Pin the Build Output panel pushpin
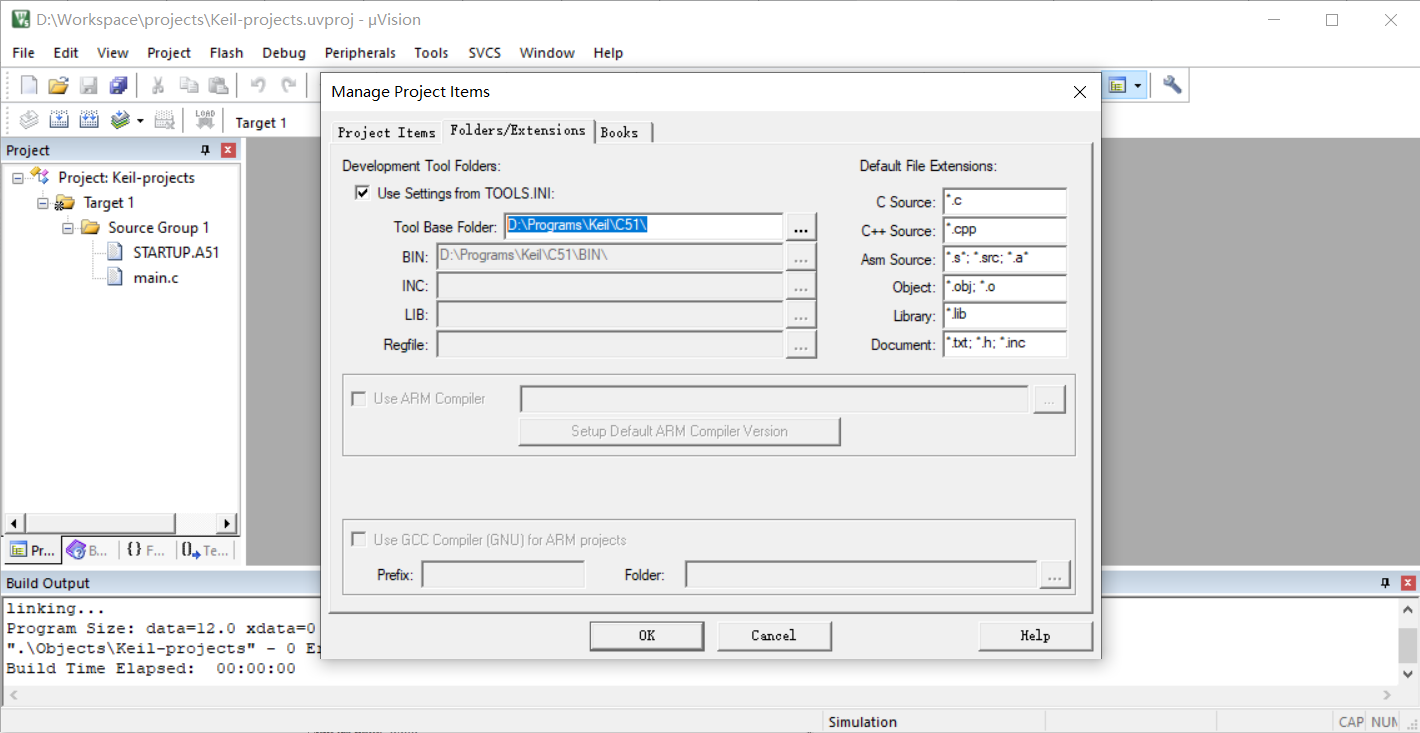The image size is (1420, 733). 1386,583
